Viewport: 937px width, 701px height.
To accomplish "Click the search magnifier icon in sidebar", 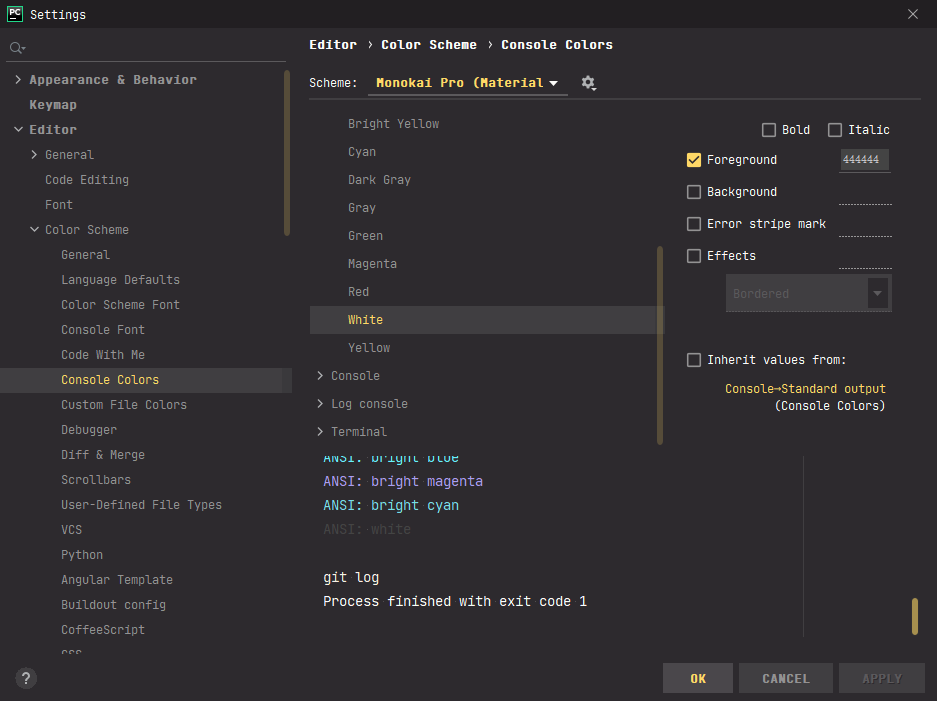I will [x=16, y=48].
